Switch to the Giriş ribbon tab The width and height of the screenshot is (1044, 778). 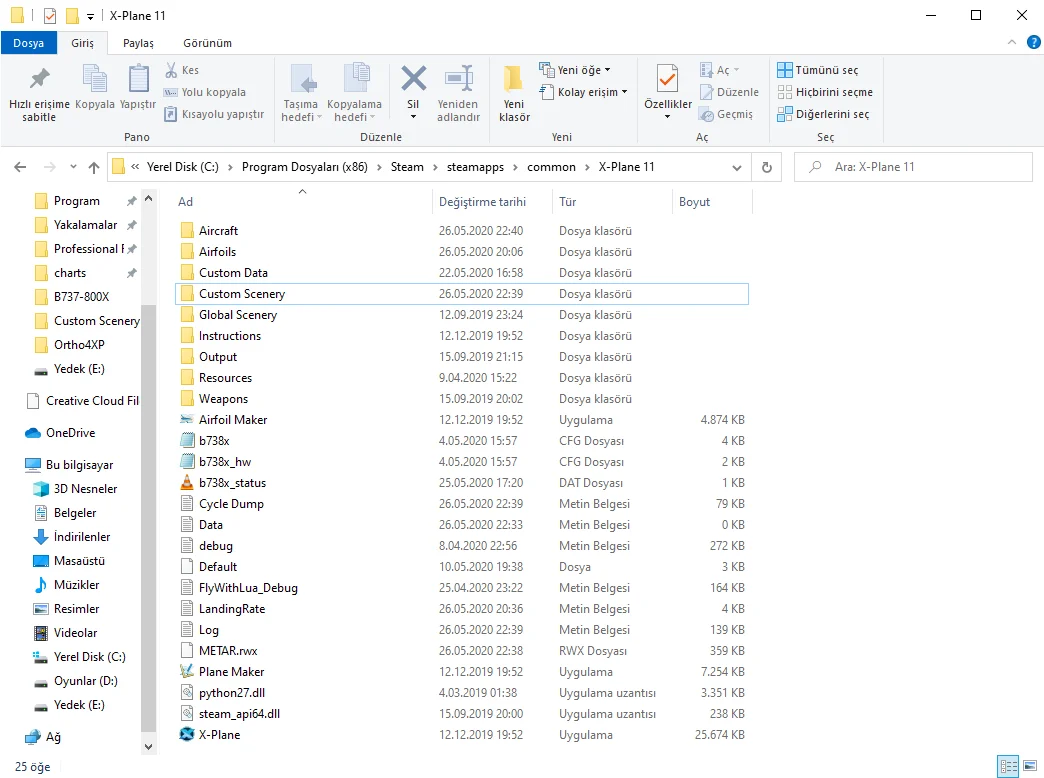pos(83,43)
